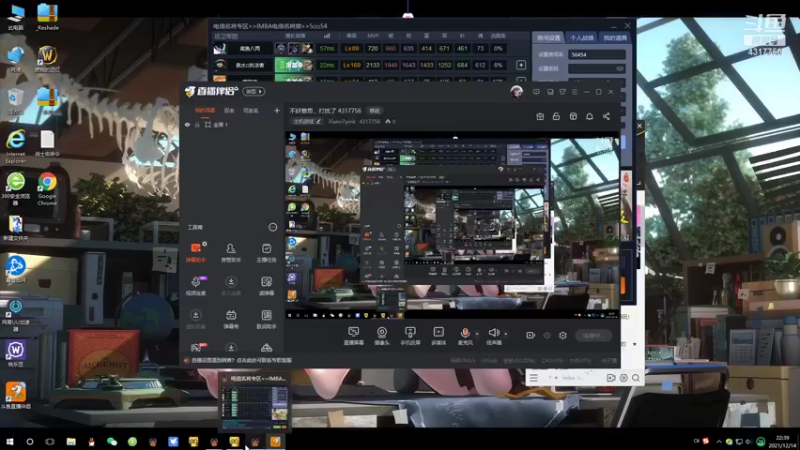The height and width of the screenshot is (450, 800).
Task: Click the room password input field
Action: point(596,68)
